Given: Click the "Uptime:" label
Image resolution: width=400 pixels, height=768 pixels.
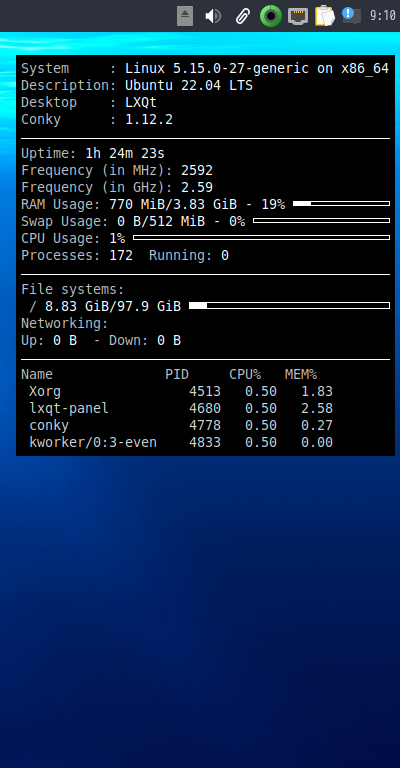Looking at the screenshot, I should 49,153.
